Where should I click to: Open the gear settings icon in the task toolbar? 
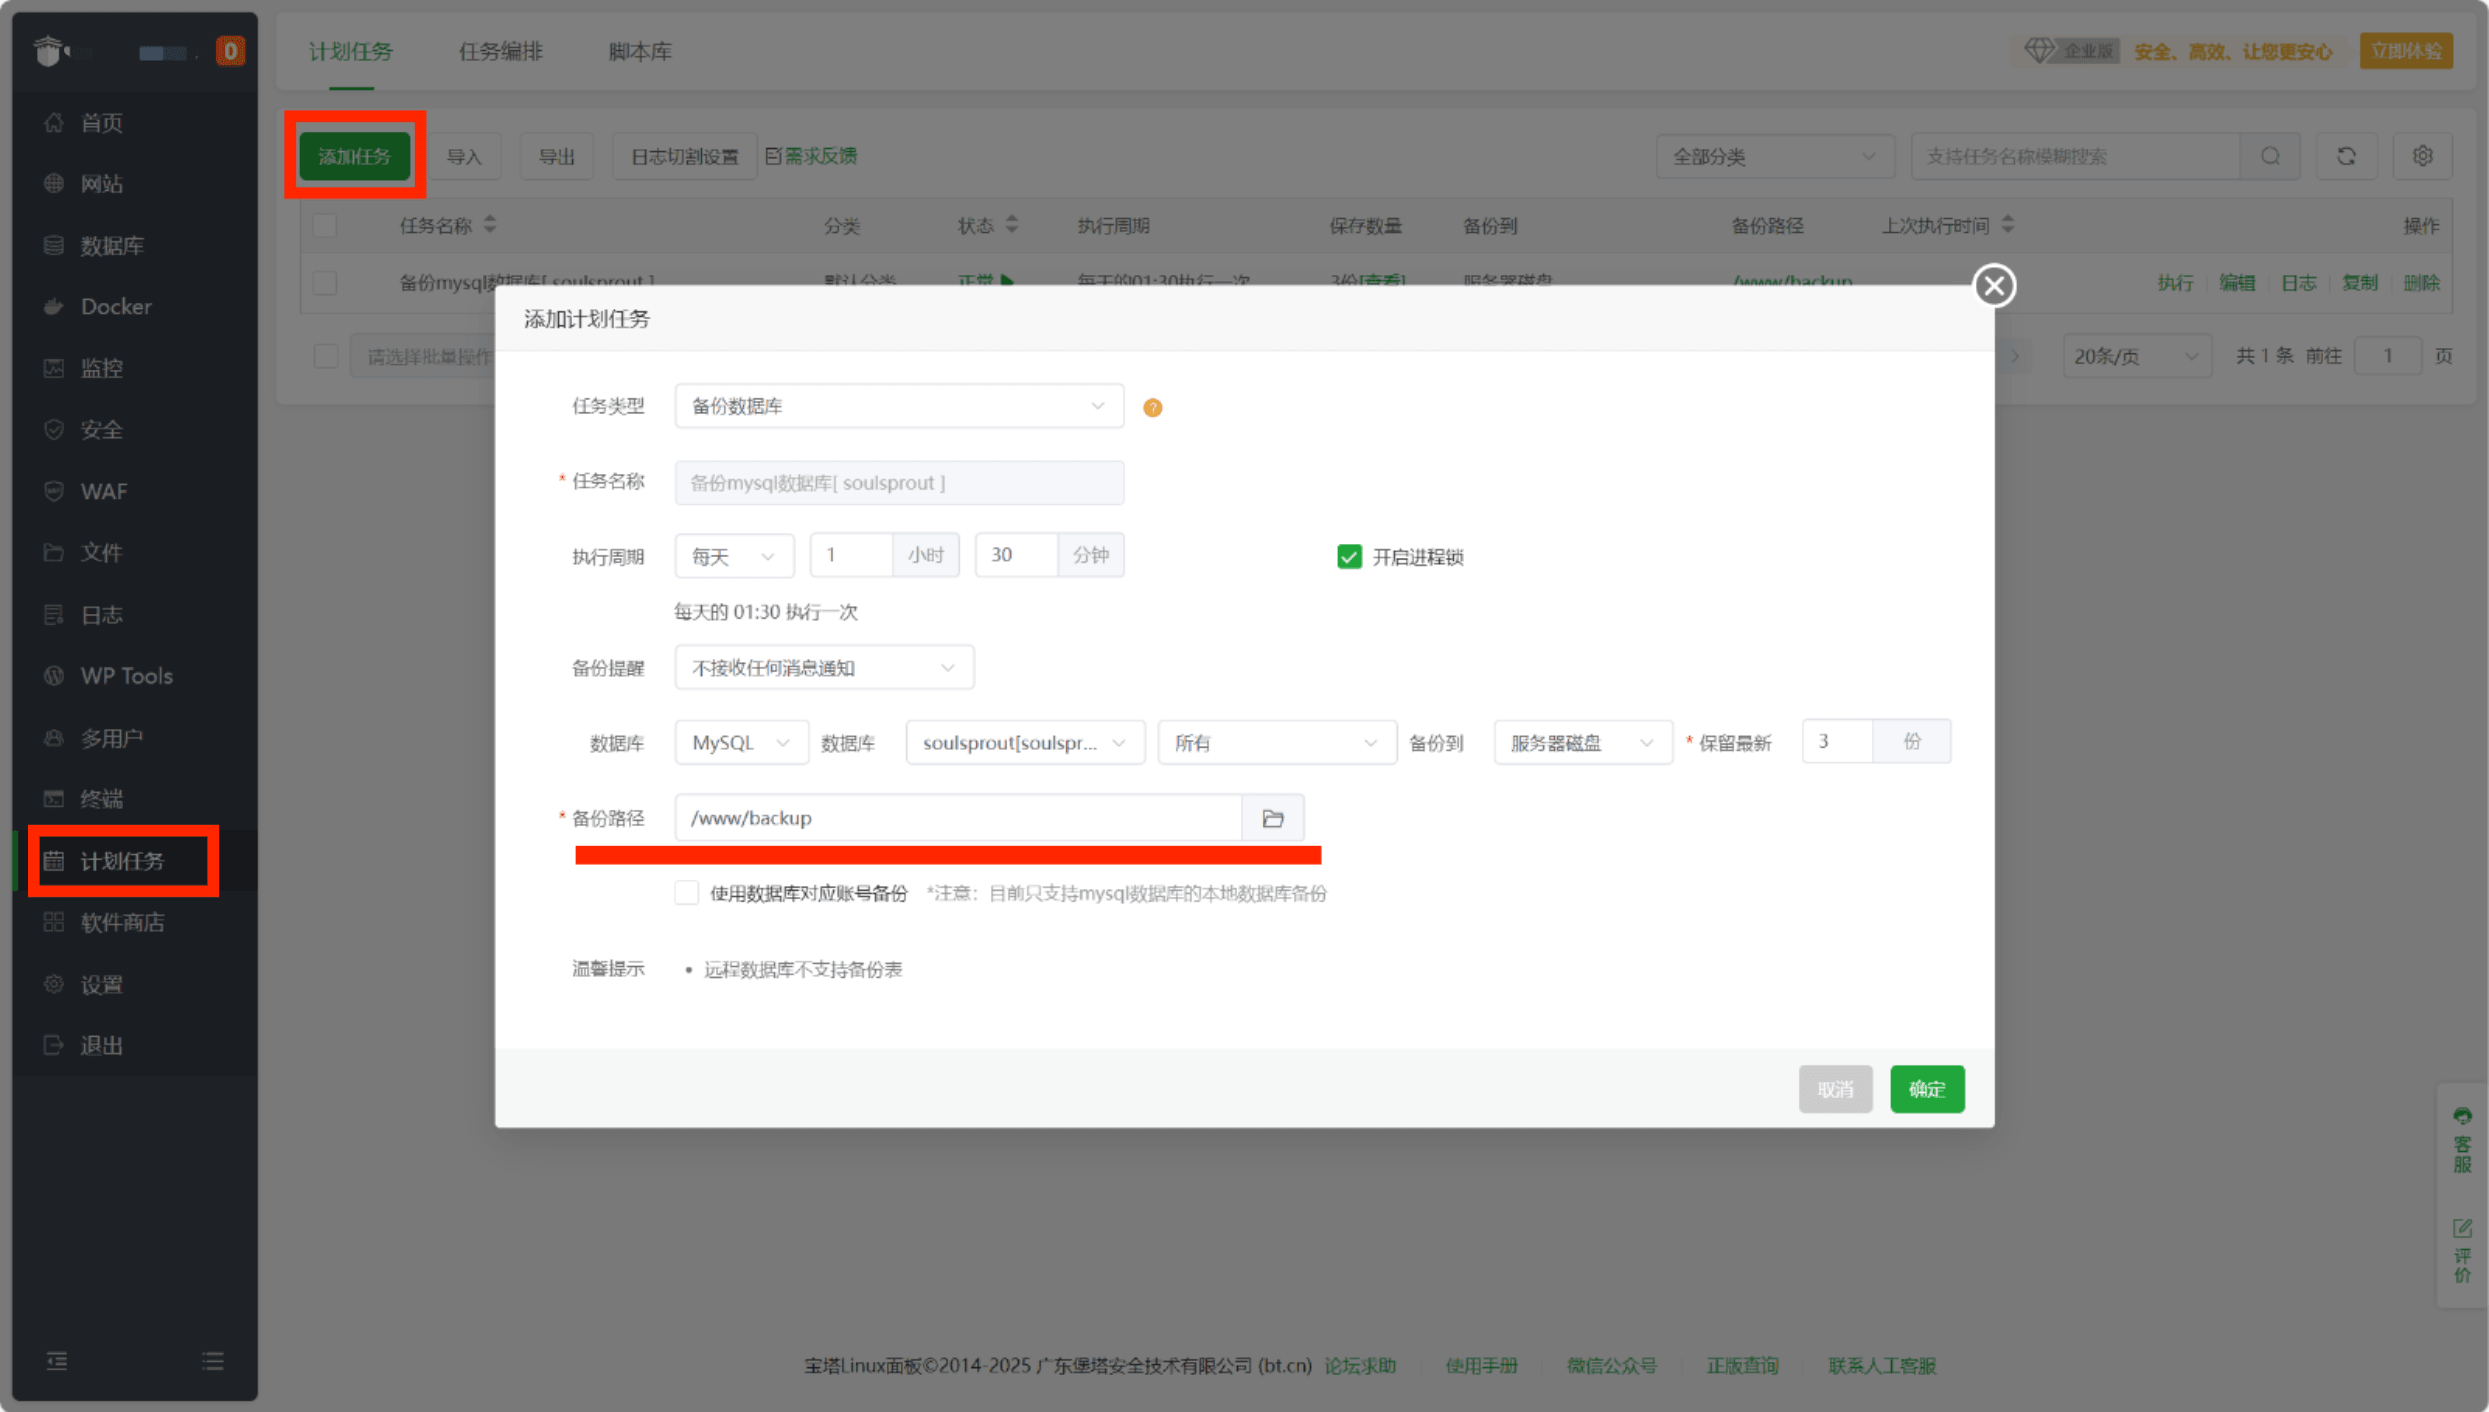2422,156
